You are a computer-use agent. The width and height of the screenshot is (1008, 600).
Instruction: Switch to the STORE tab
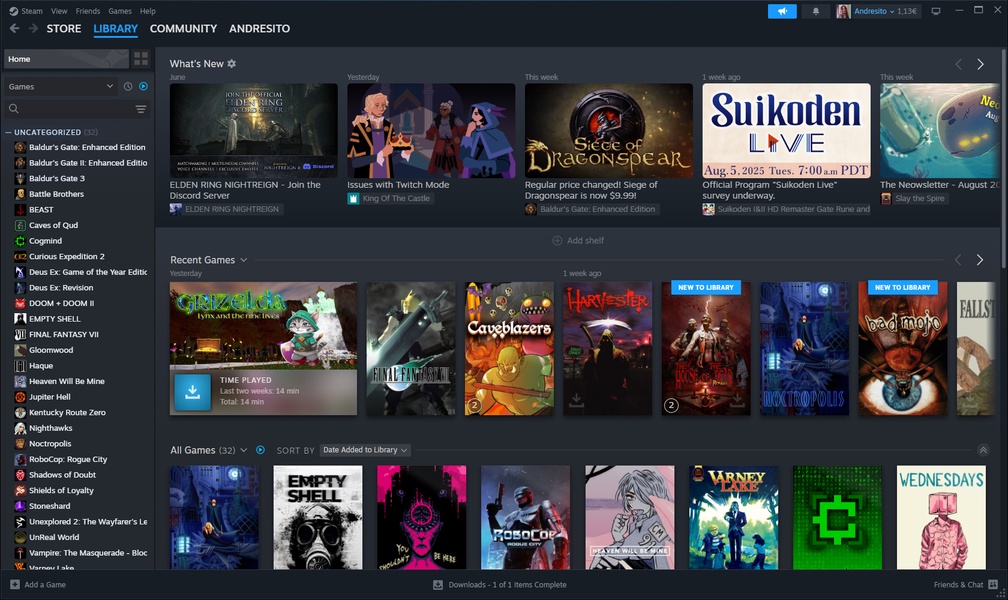click(63, 28)
